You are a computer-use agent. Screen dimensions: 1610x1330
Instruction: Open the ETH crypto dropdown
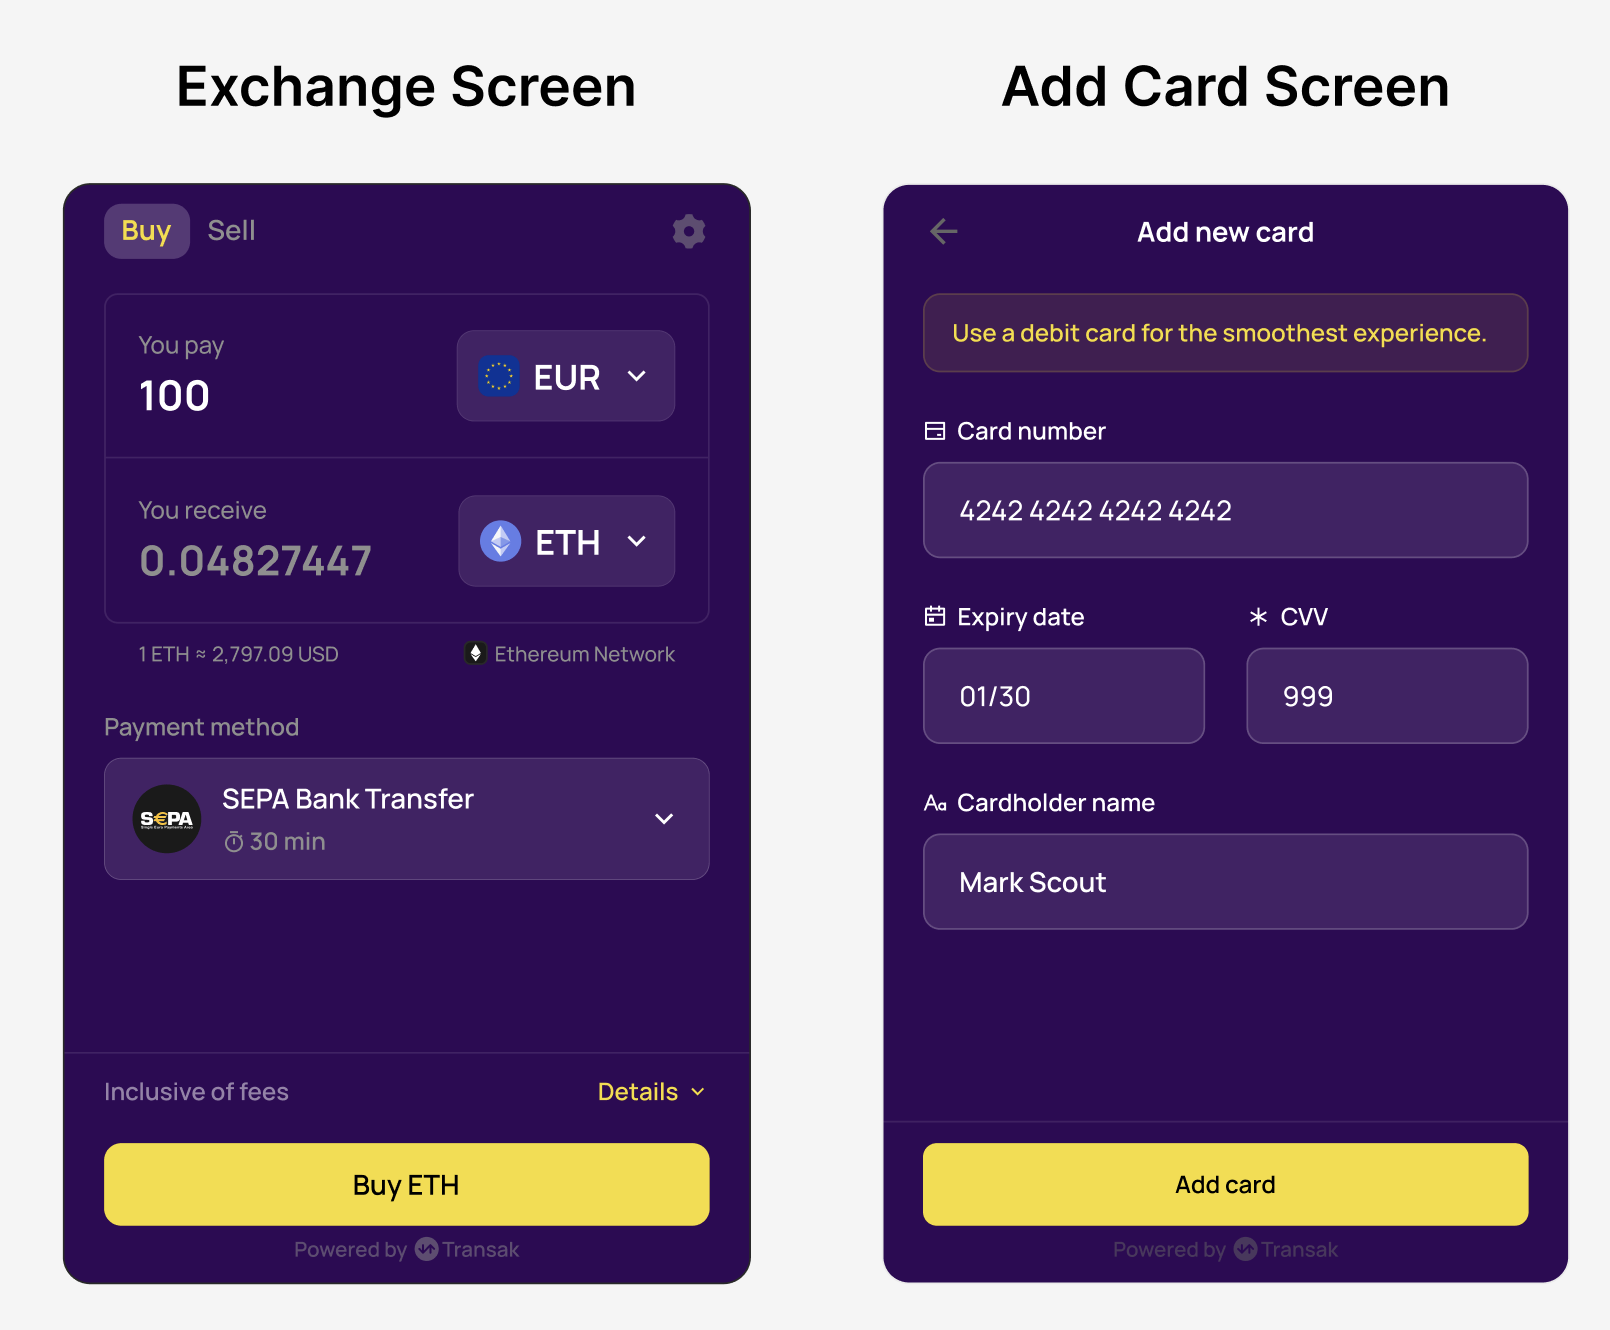click(566, 541)
